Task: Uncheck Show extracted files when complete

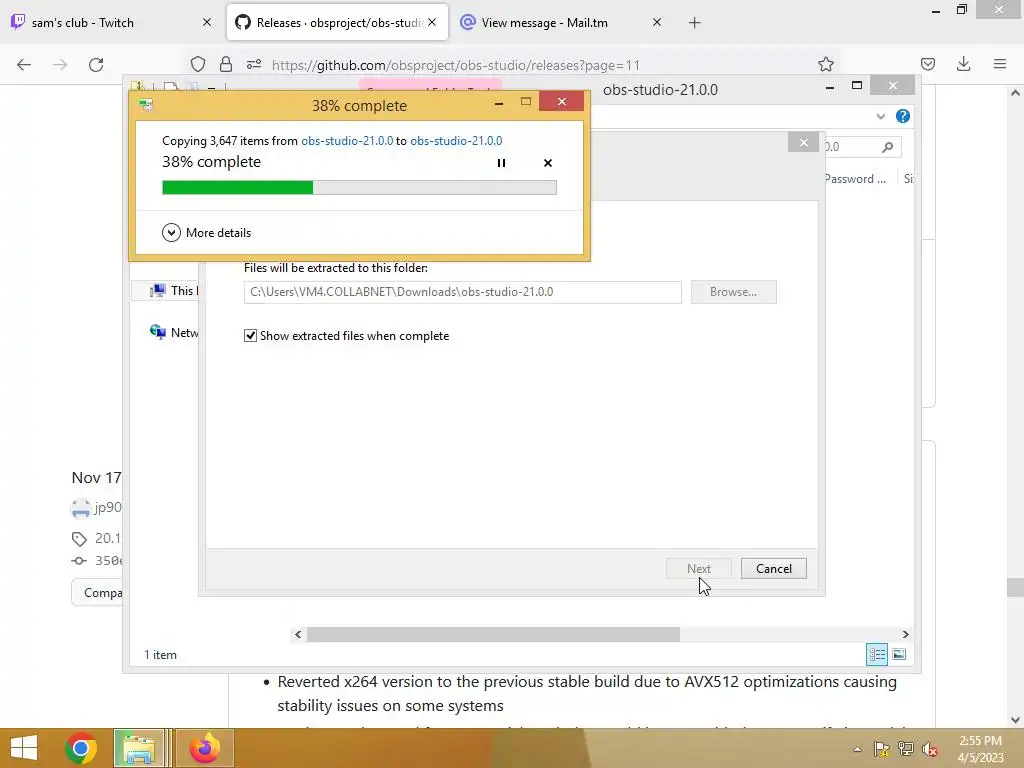Action: pos(250,336)
